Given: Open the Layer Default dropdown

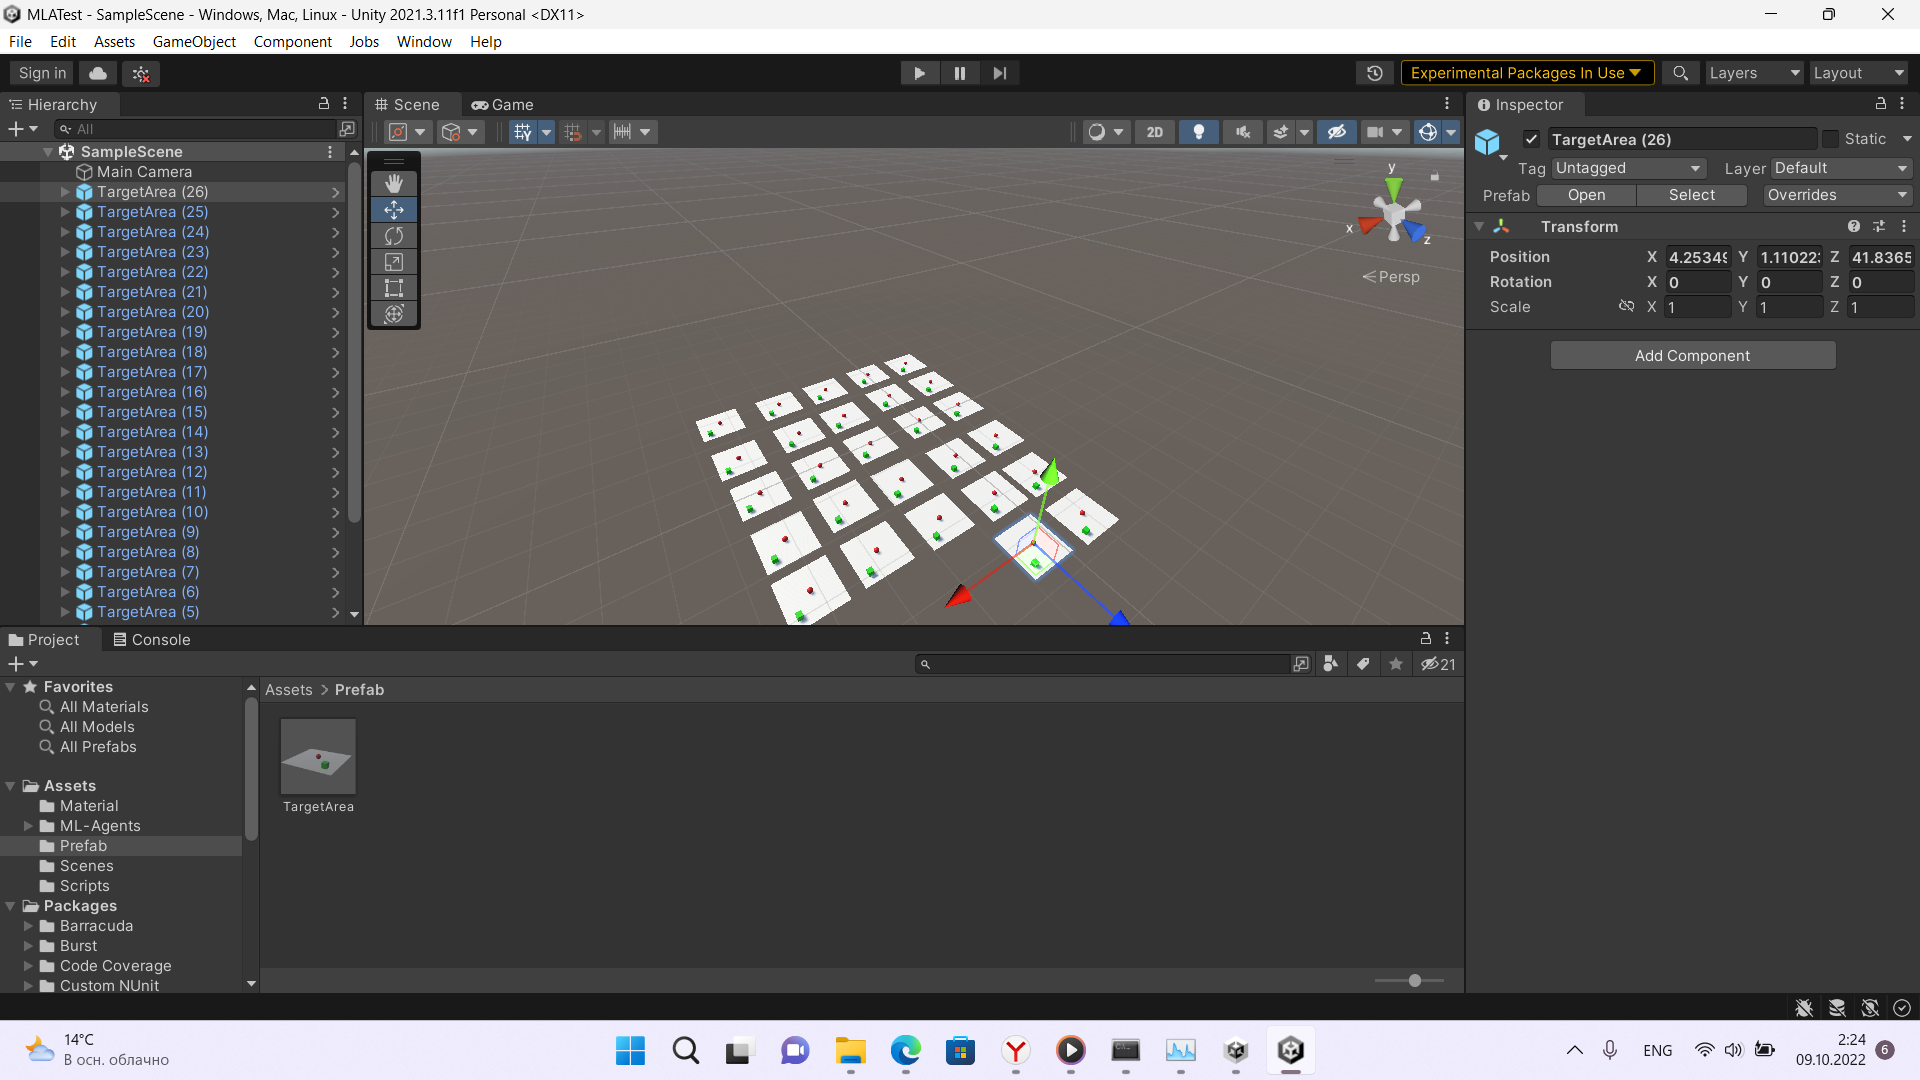Looking at the screenshot, I should [1842, 168].
